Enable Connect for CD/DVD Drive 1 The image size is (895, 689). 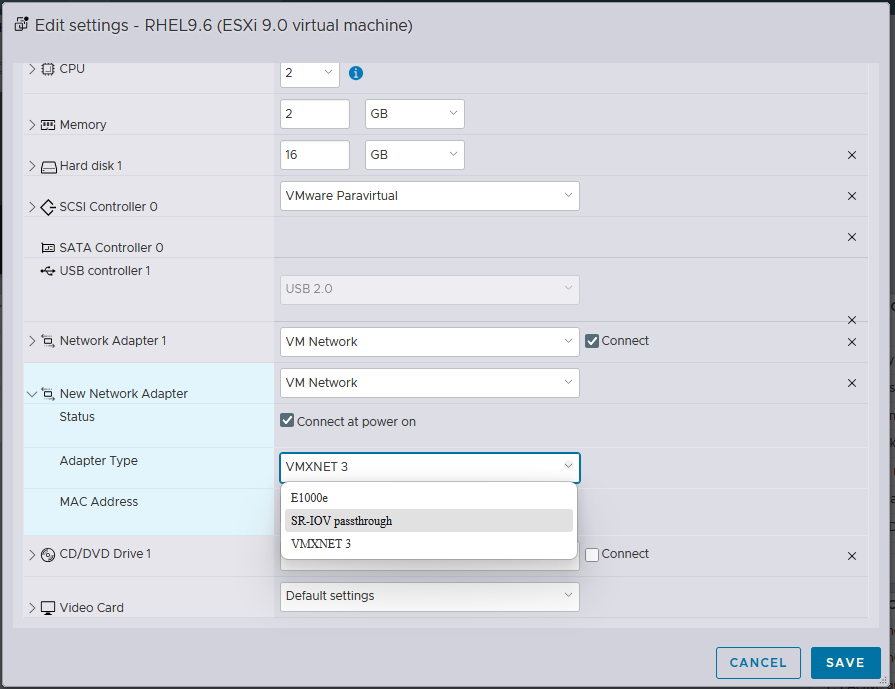point(592,554)
